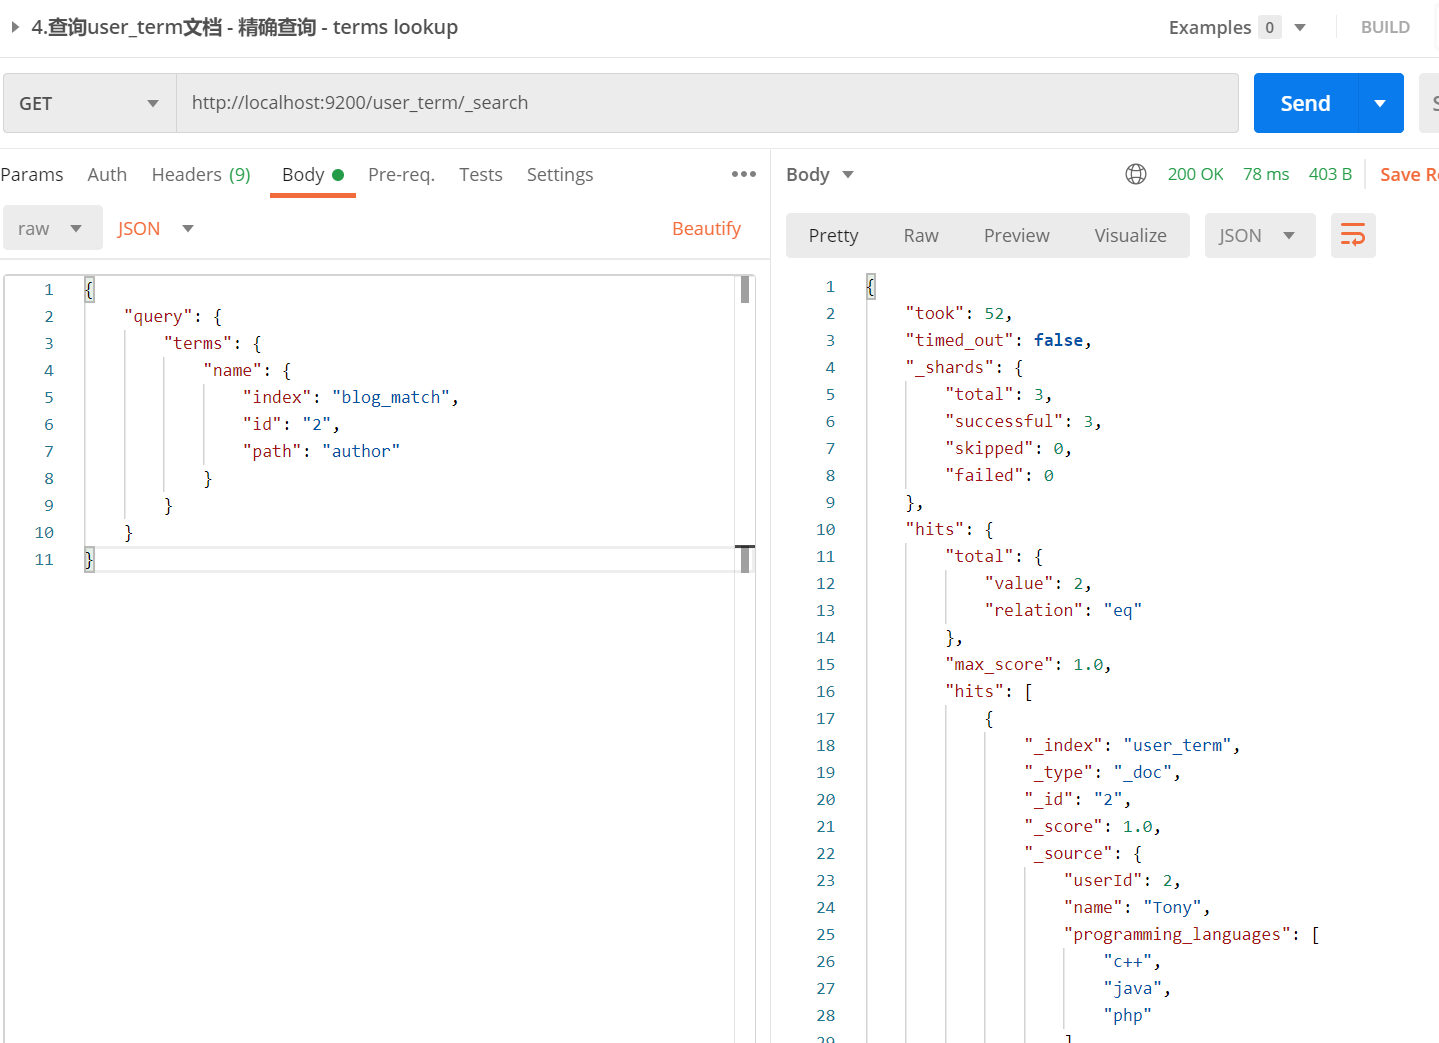Click the request URL input field
1439x1043 pixels.
pyautogui.click(x=706, y=103)
